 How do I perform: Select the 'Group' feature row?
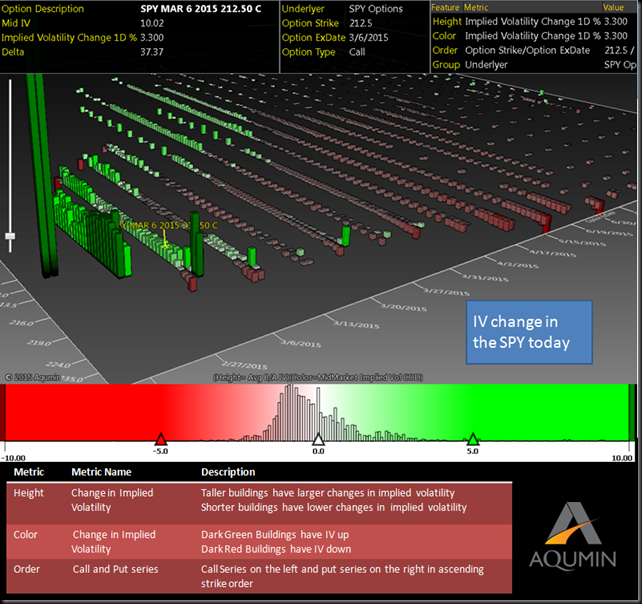(x=533, y=65)
